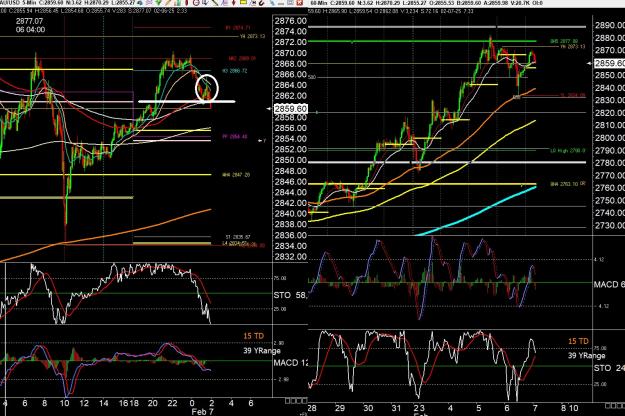Click the 2780.00 price on the 60-min axis

coord(609,163)
